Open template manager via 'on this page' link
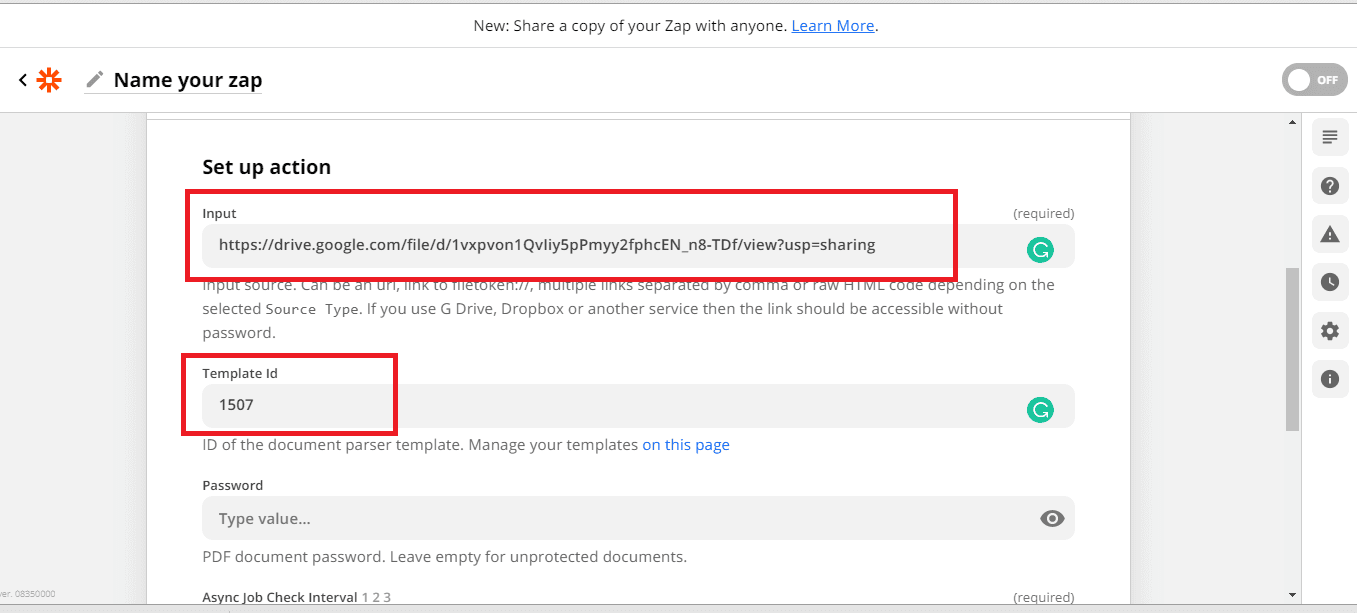Viewport: 1357px width, 613px height. tap(686, 444)
